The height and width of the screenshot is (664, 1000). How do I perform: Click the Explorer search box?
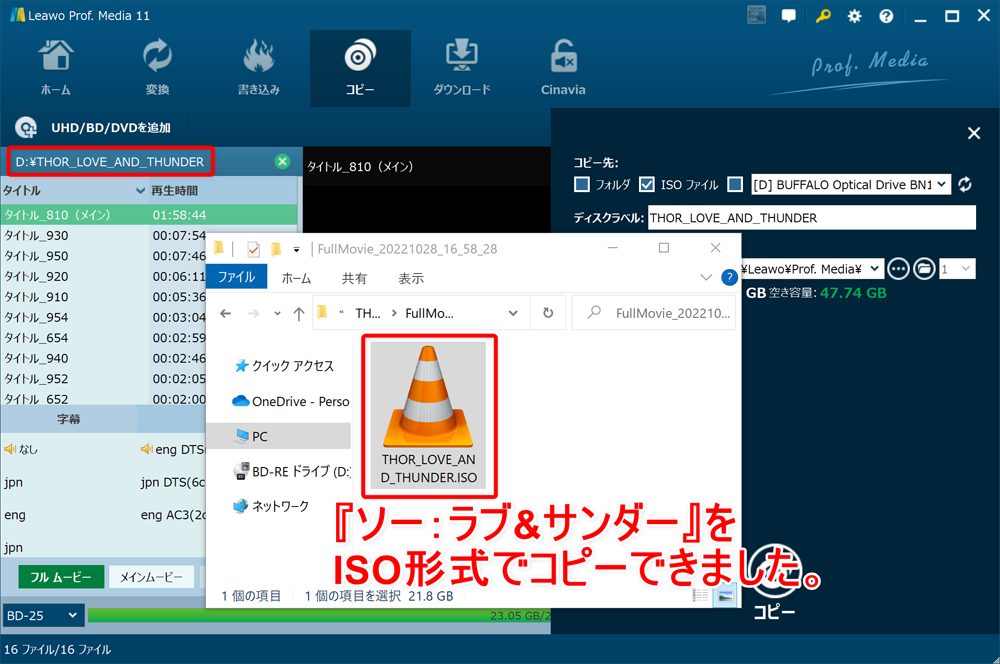click(654, 313)
